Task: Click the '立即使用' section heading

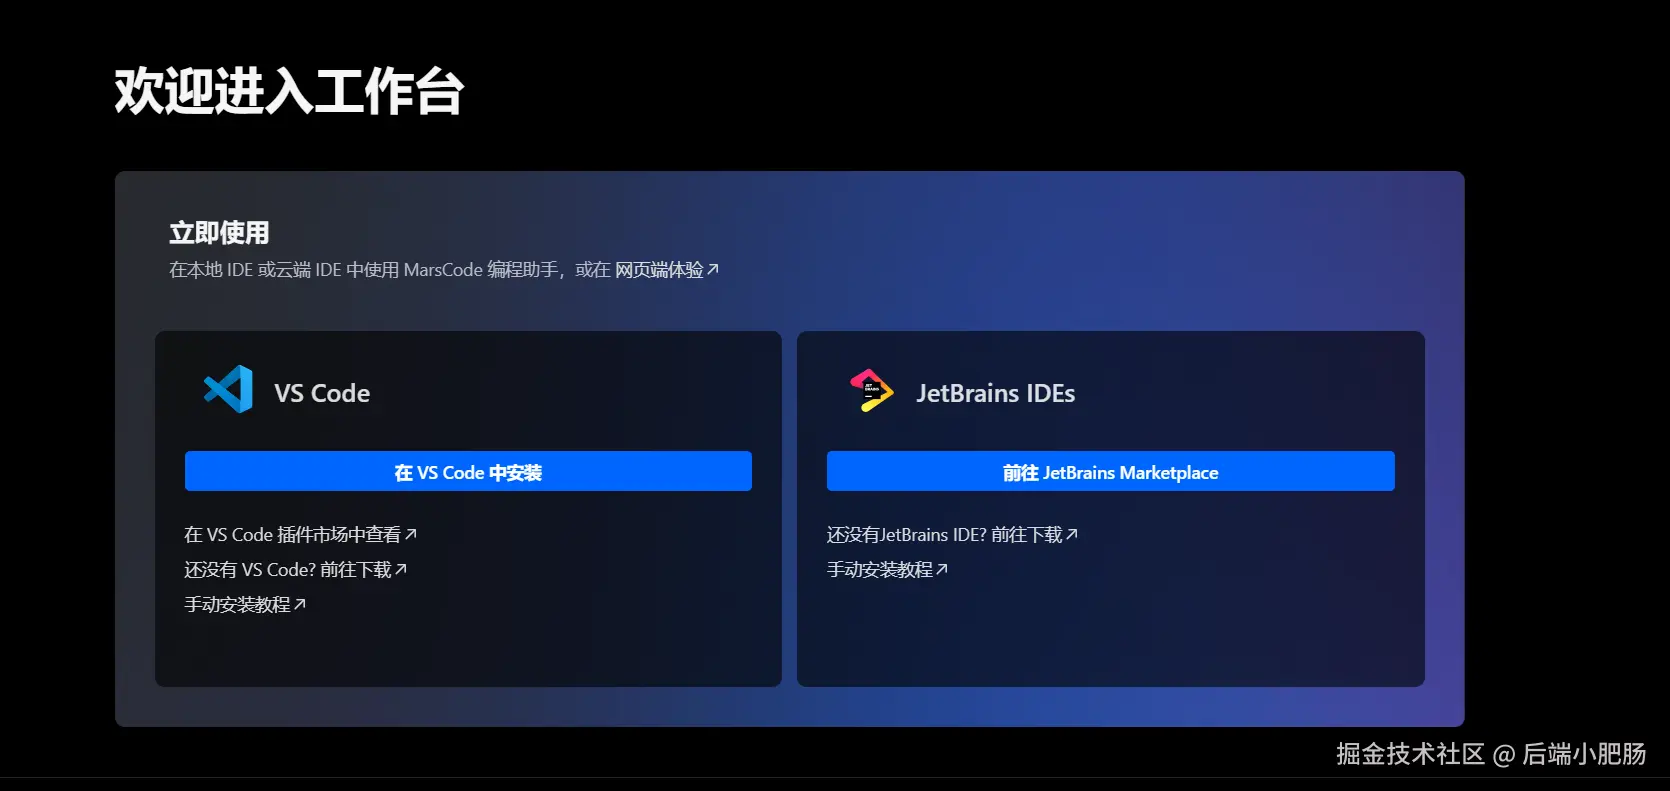Action: click(219, 233)
